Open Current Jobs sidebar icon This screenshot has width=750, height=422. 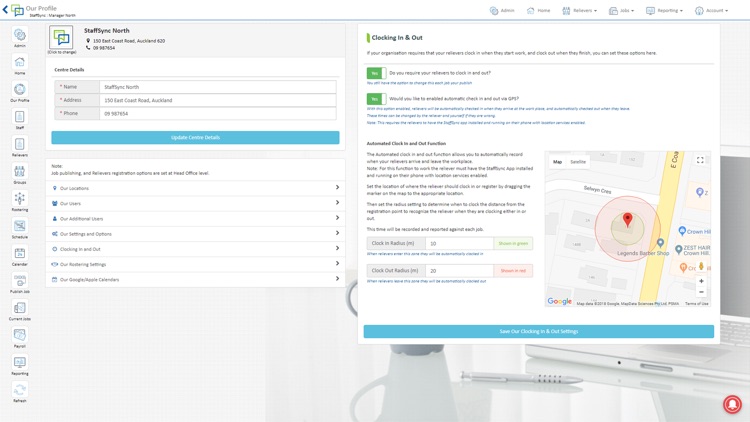[x=20, y=308]
